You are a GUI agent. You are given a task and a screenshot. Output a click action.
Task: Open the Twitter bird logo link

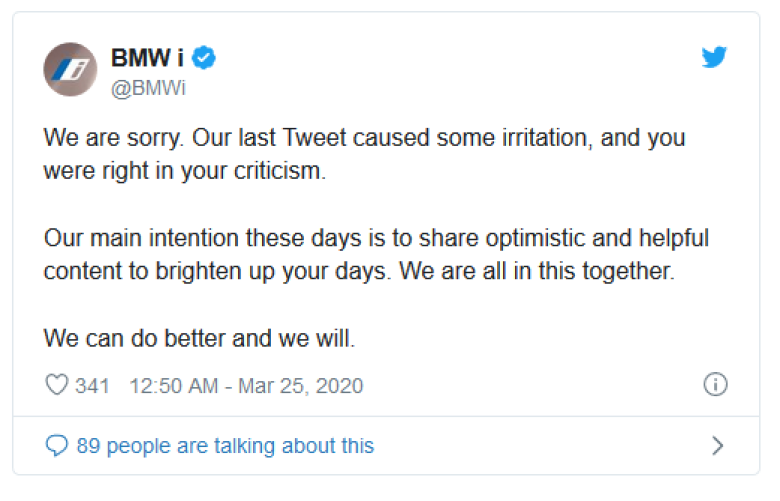point(714,57)
